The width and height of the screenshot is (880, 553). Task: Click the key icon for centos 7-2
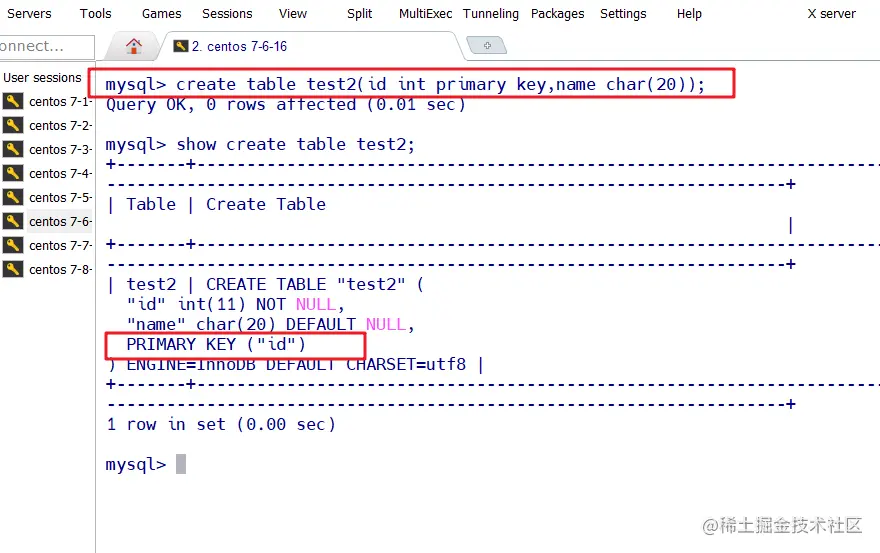click(13, 125)
